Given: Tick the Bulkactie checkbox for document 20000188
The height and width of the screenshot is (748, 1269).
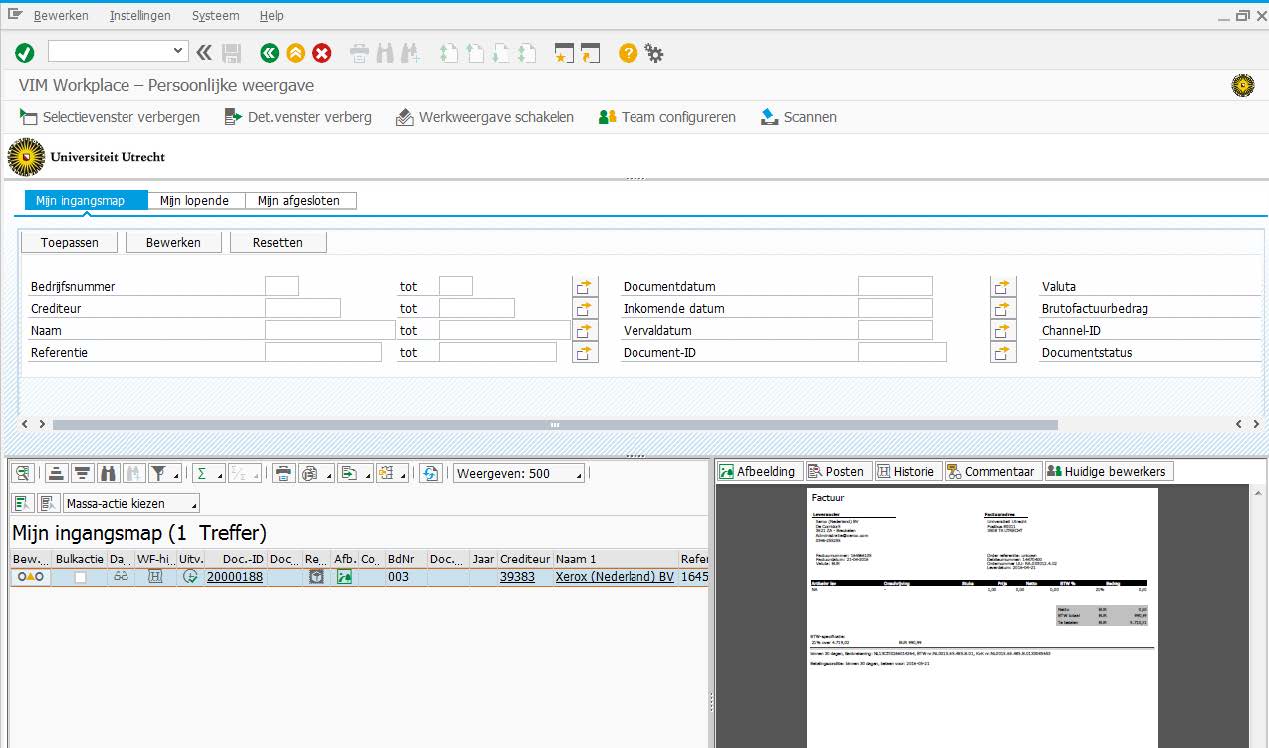Looking at the screenshot, I should coord(80,577).
